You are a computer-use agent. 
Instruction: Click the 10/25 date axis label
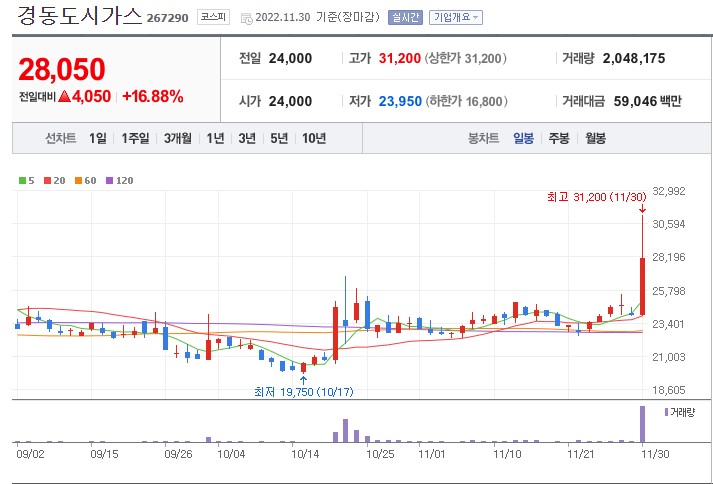[x=380, y=454]
